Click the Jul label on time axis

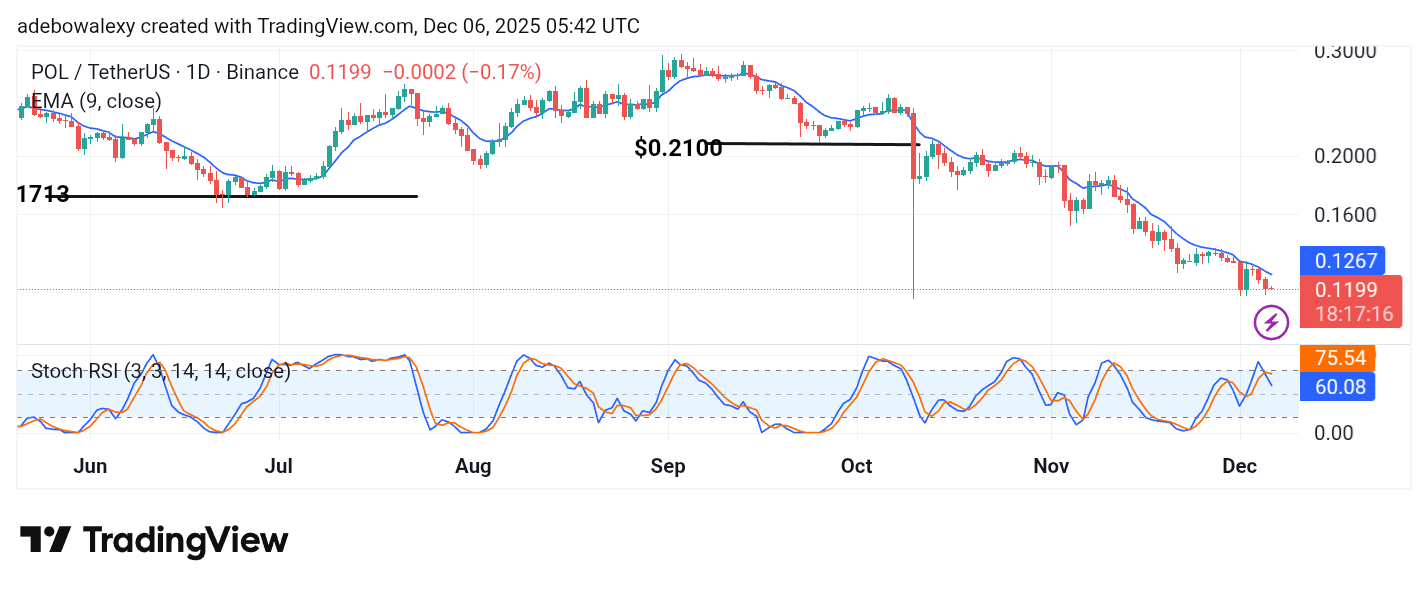coord(279,466)
